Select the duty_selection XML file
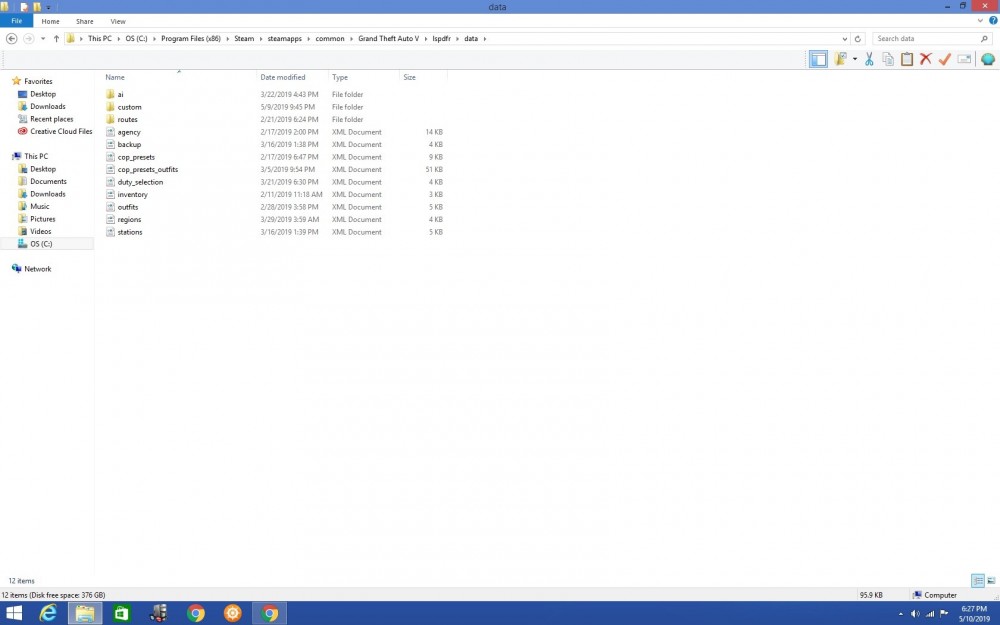1000x625 pixels. pyautogui.click(x=140, y=182)
